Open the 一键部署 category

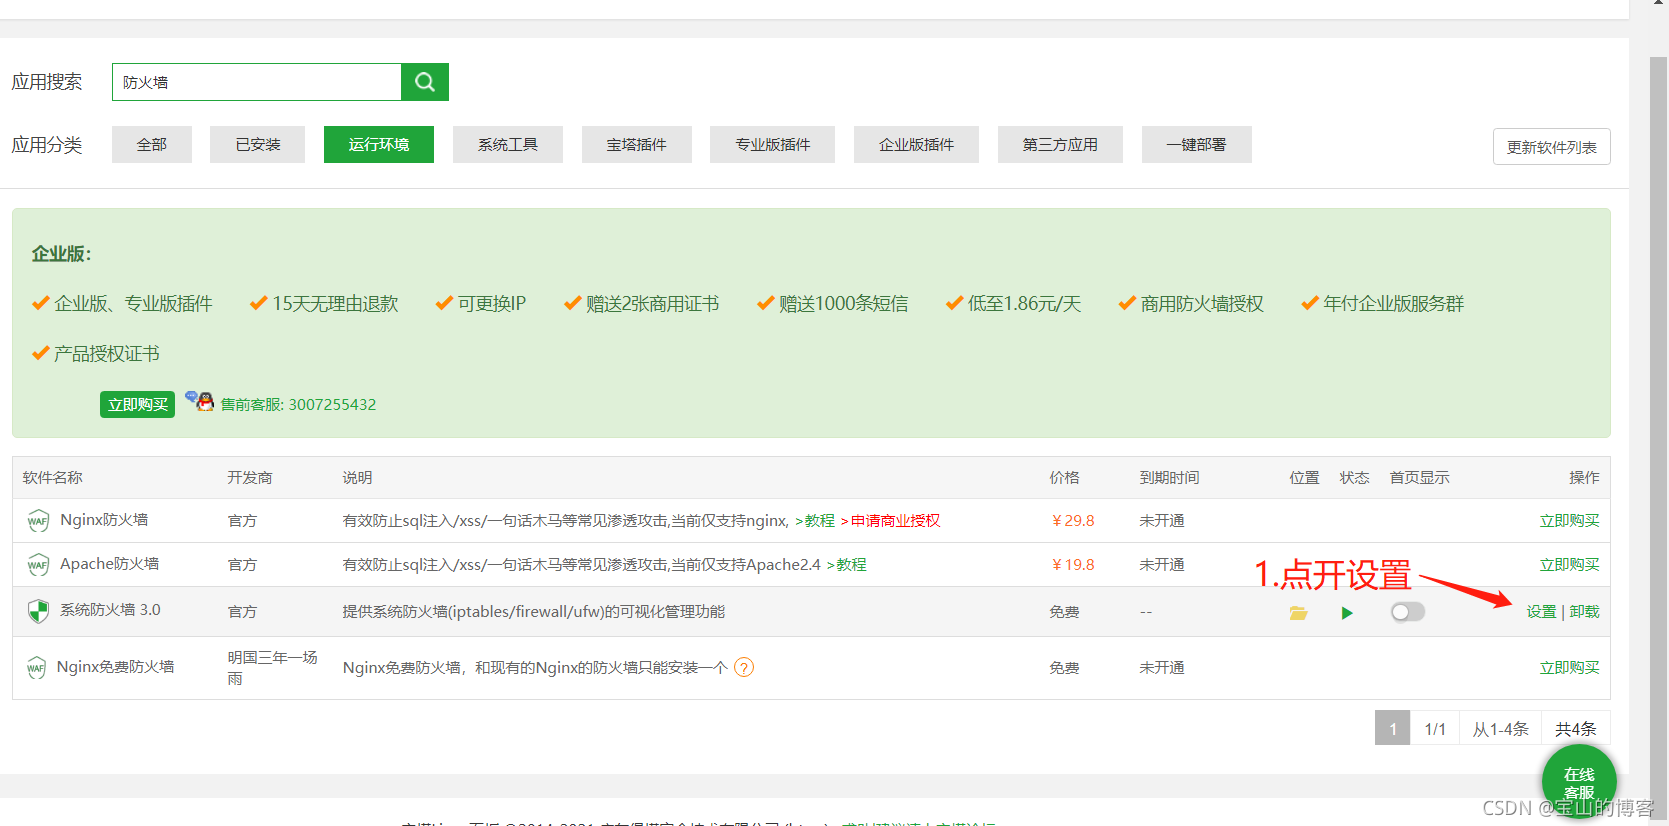1196,144
